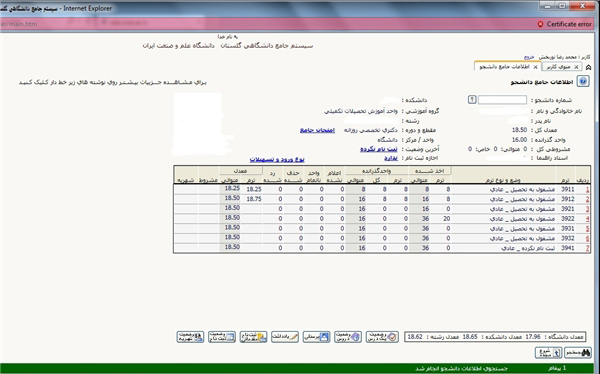Click the وضع و نوع ترم column header

(503, 180)
